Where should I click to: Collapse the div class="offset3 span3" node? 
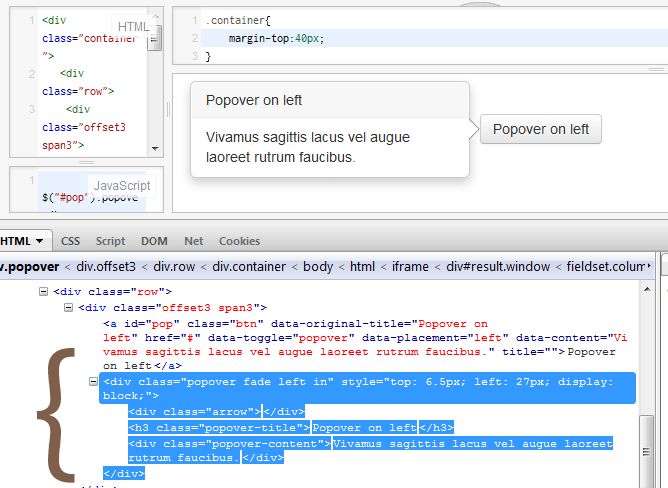tap(68, 307)
